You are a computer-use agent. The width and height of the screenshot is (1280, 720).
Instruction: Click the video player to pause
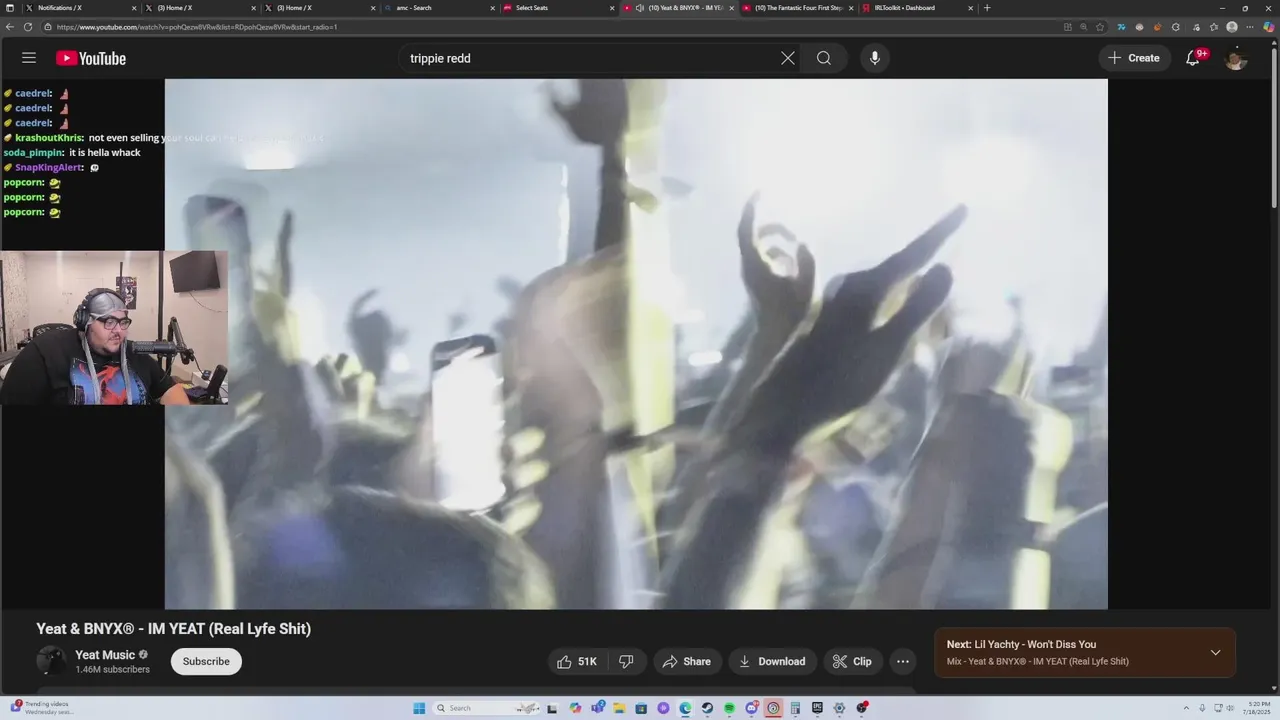coord(636,344)
